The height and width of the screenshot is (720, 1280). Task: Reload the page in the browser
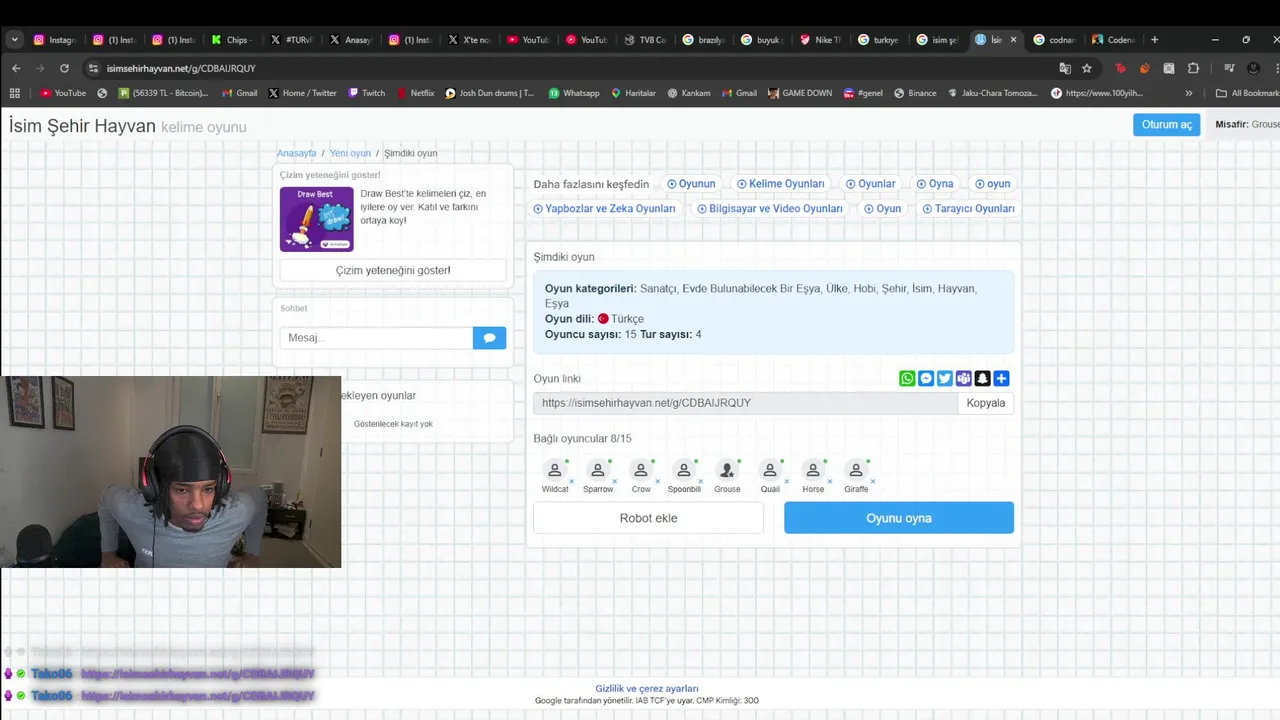(x=64, y=68)
